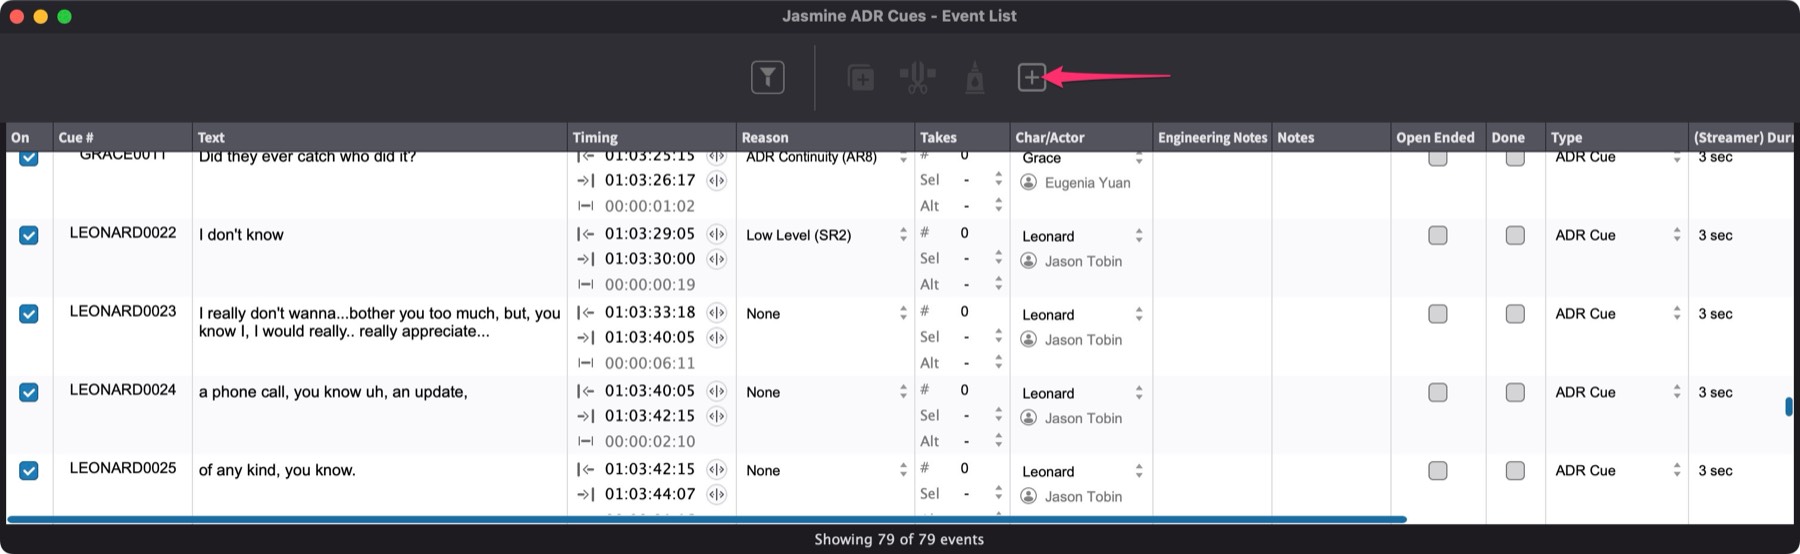1800x554 pixels.
Task: Uncheck the On checkbox for LEONARD0024
Action: pos(29,392)
